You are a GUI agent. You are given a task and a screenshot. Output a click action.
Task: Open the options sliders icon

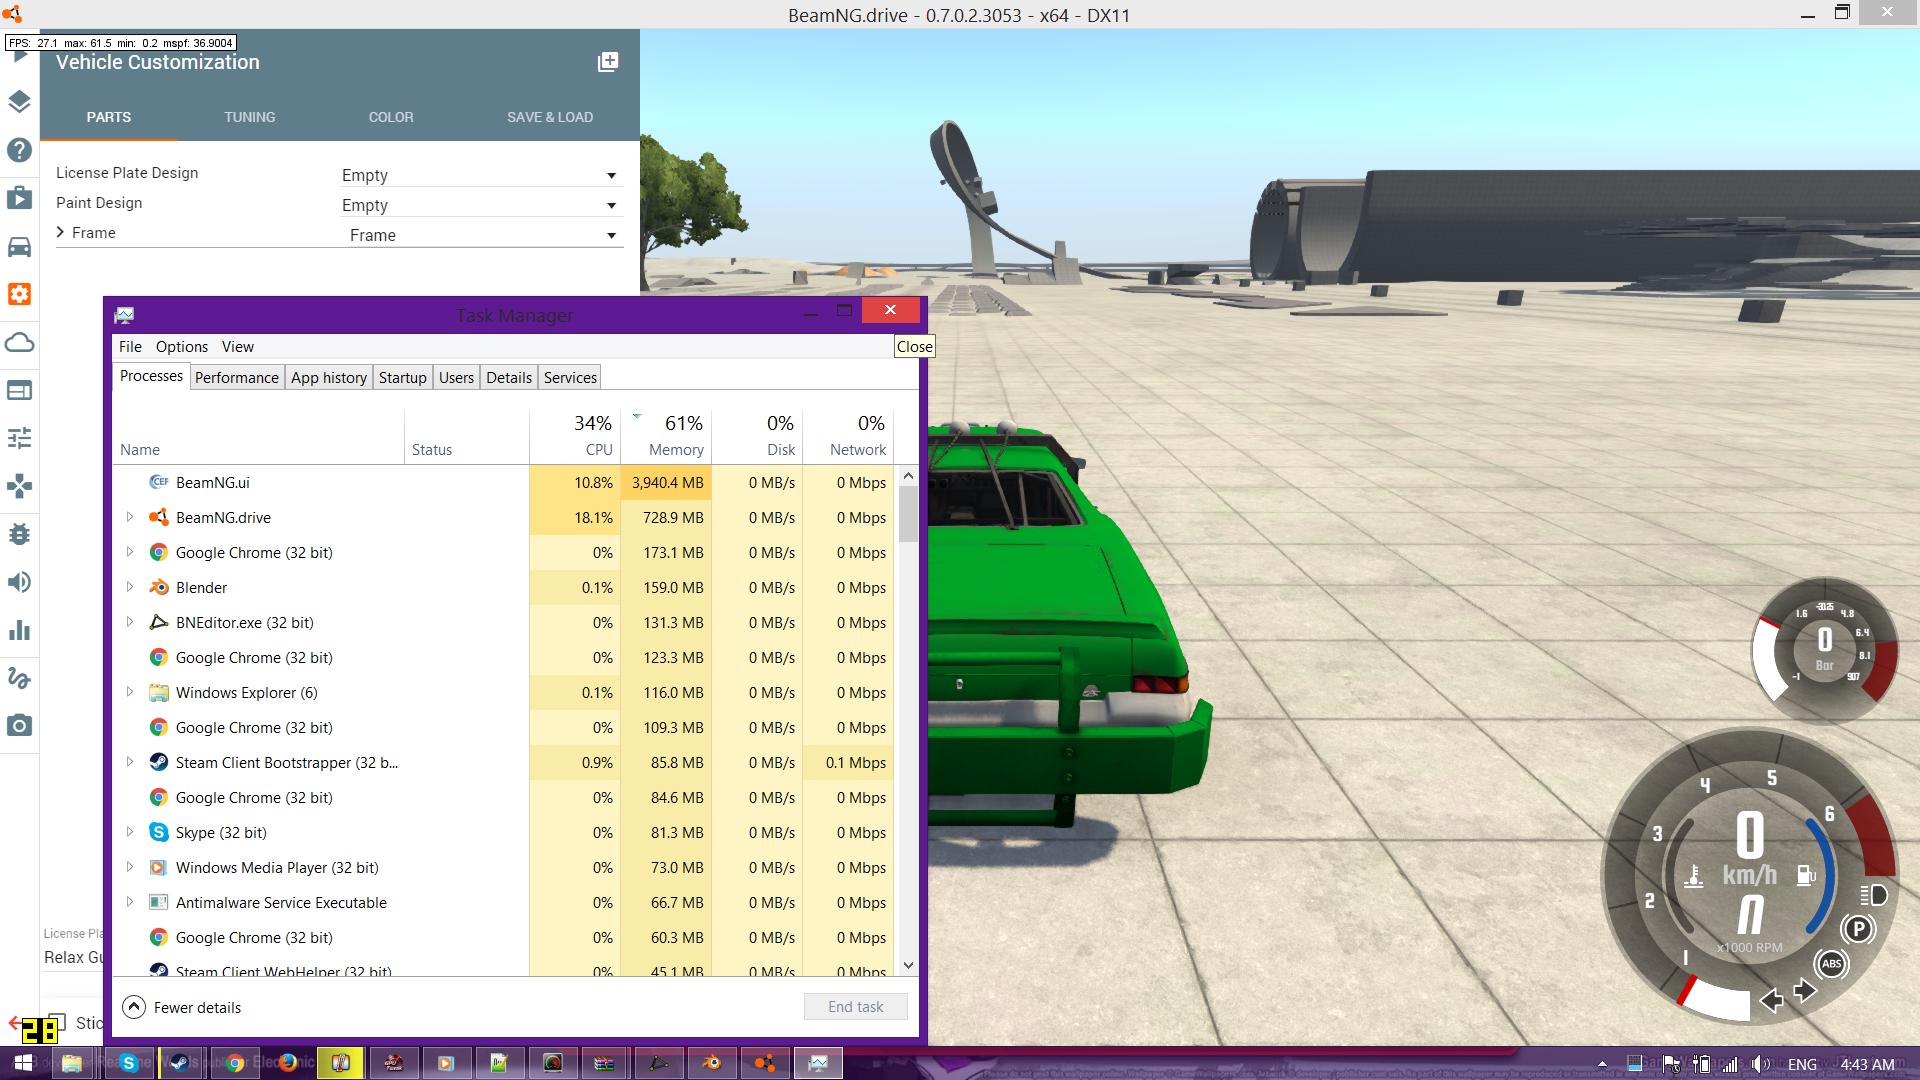[x=19, y=438]
